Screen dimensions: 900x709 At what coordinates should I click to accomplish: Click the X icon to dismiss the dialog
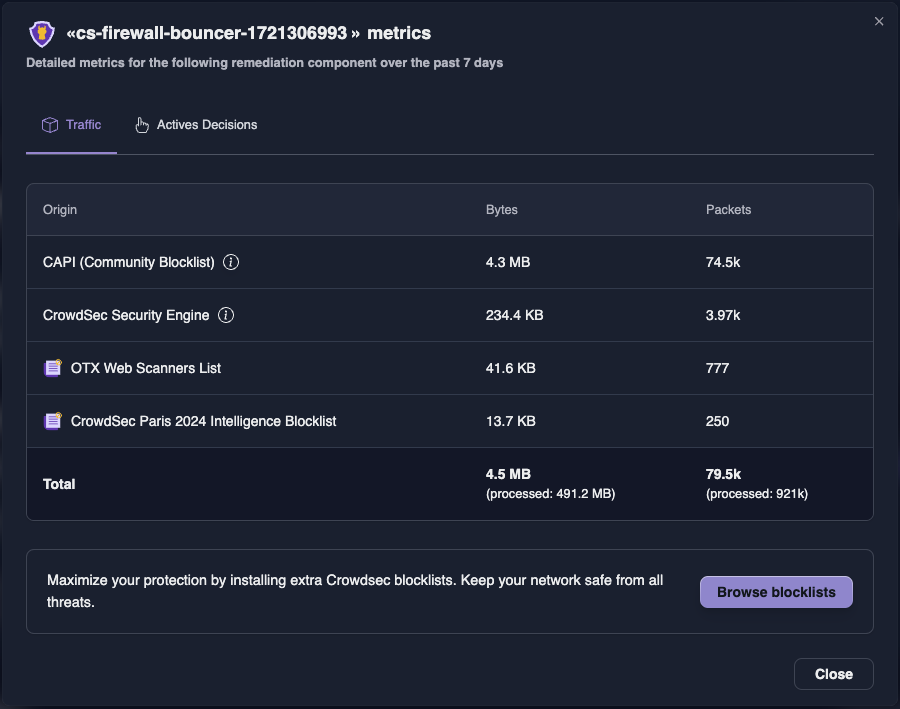click(x=878, y=21)
